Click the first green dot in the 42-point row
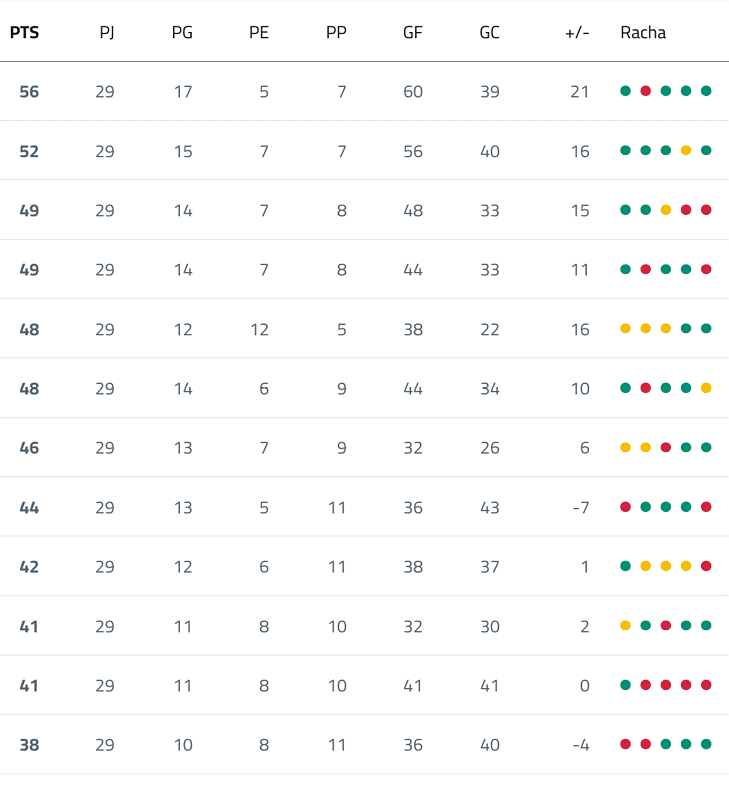The width and height of the screenshot is (729, 803). tap(625, 566)
